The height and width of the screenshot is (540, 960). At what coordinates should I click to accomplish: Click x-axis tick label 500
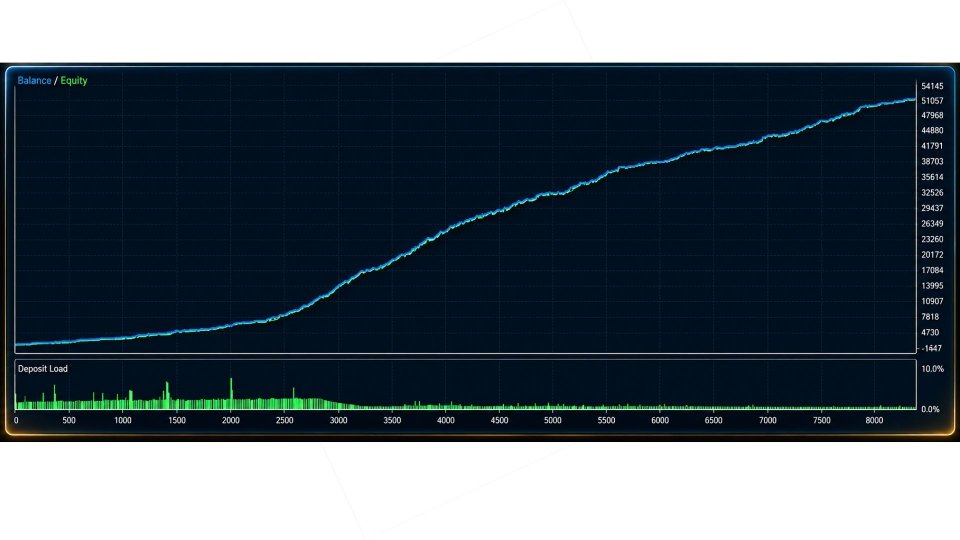click(x=69, y=421)
